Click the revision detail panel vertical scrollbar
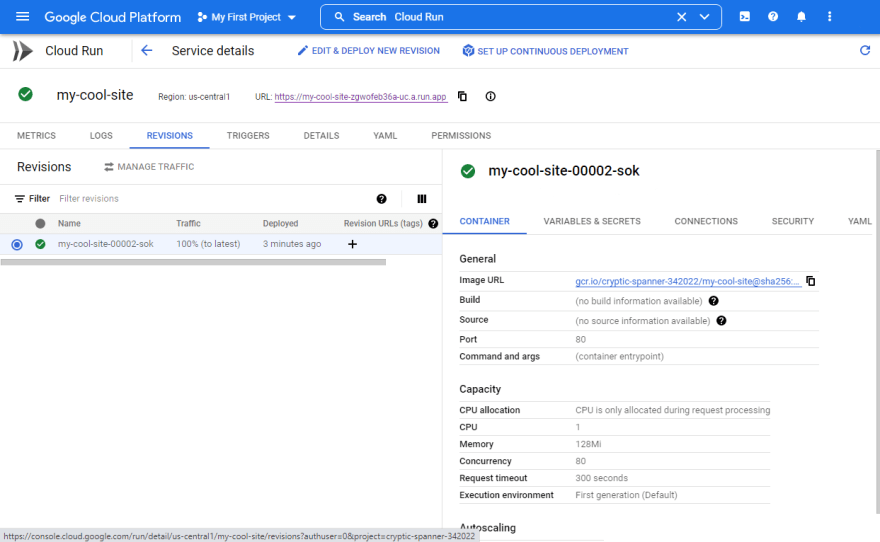The height and width of the screenshot is (542, 880). click(x=877, y=331)
